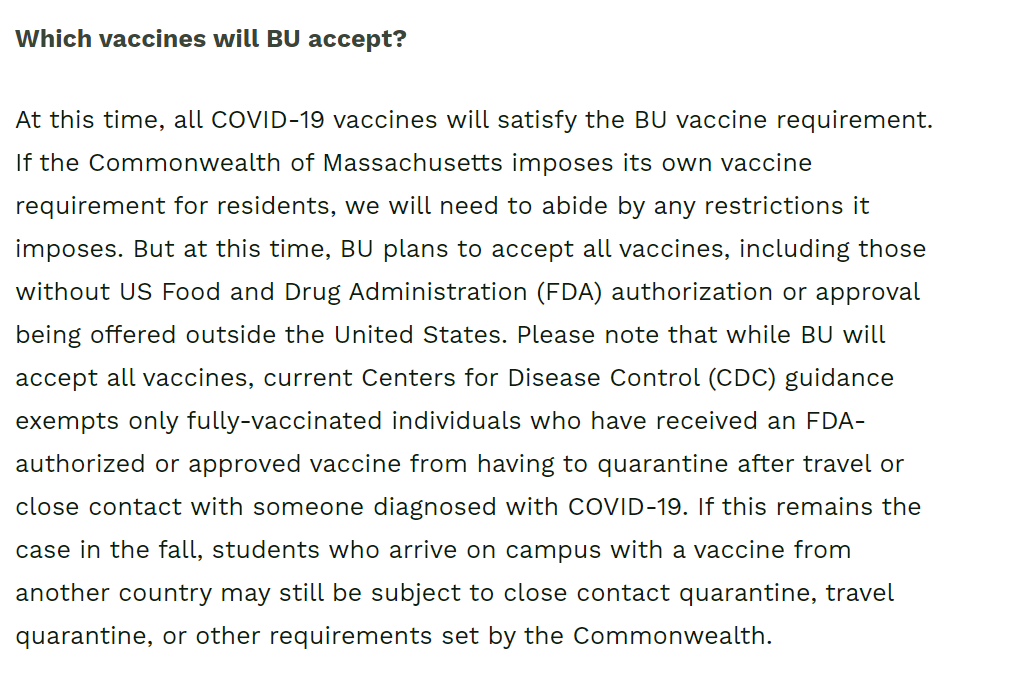Click the heading 'Which vaccines will BU accept?'
Viewport: 1015px width, 688px height.
[211, 39]
